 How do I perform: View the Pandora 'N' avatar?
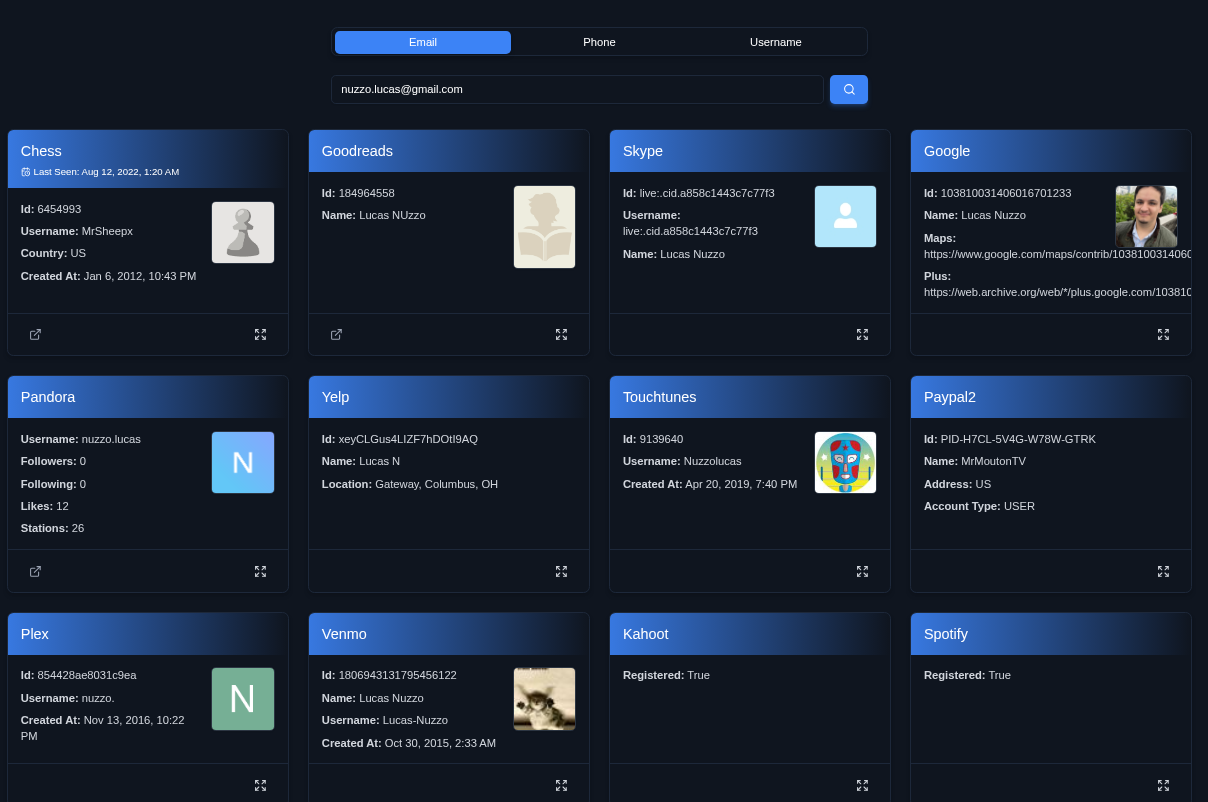243,463
